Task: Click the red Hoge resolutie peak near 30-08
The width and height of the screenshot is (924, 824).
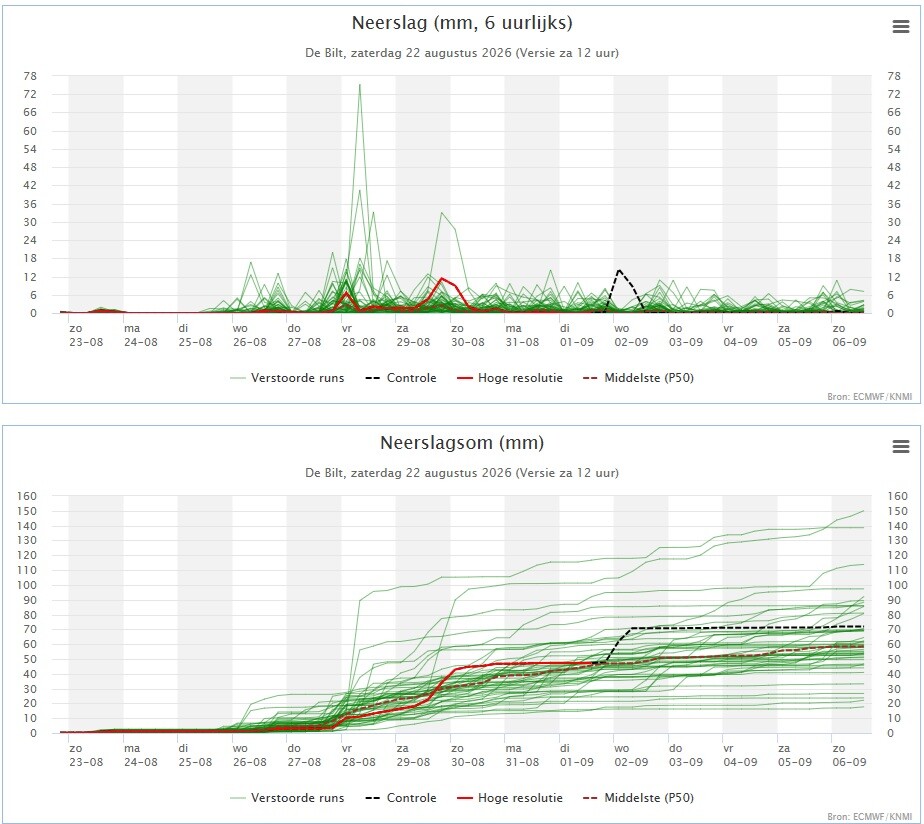Action: (441, 278)
